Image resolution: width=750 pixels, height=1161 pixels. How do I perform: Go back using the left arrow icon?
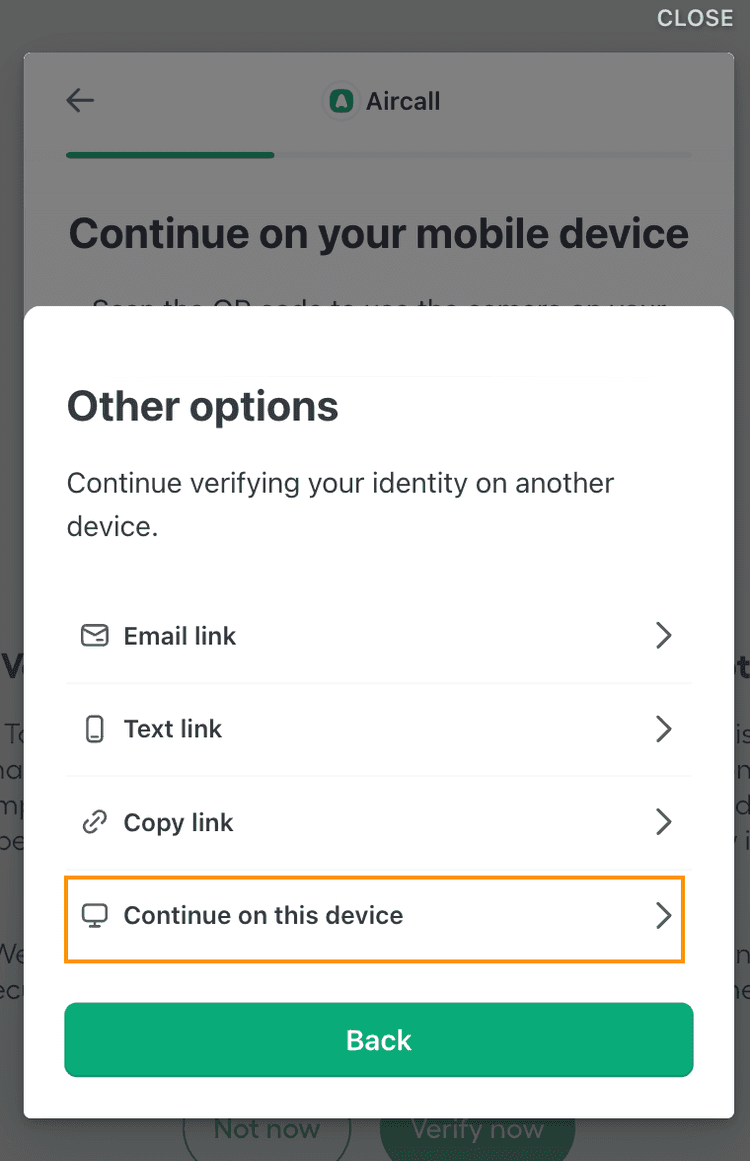pos(80,100)
